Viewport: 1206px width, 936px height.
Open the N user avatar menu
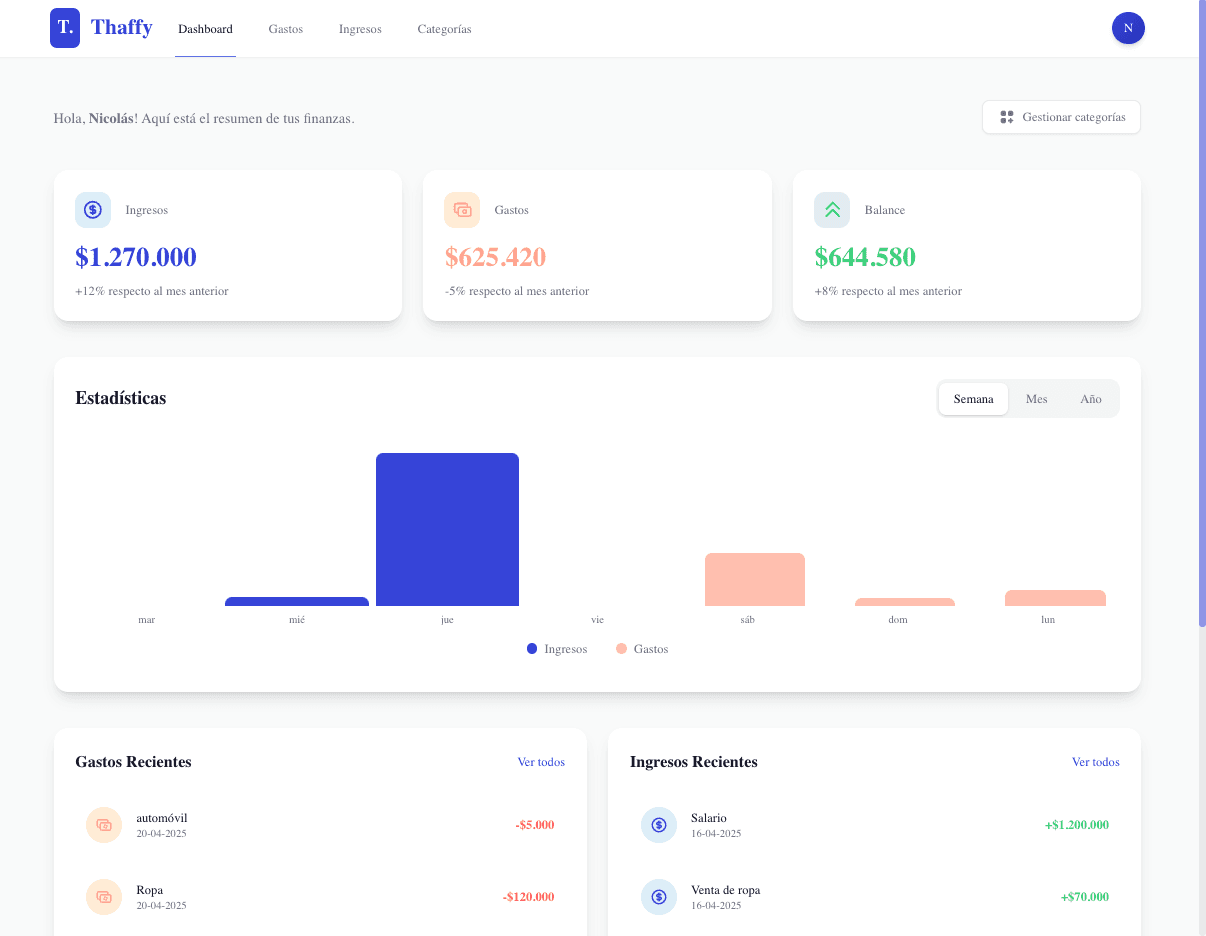coord(1128,28)
